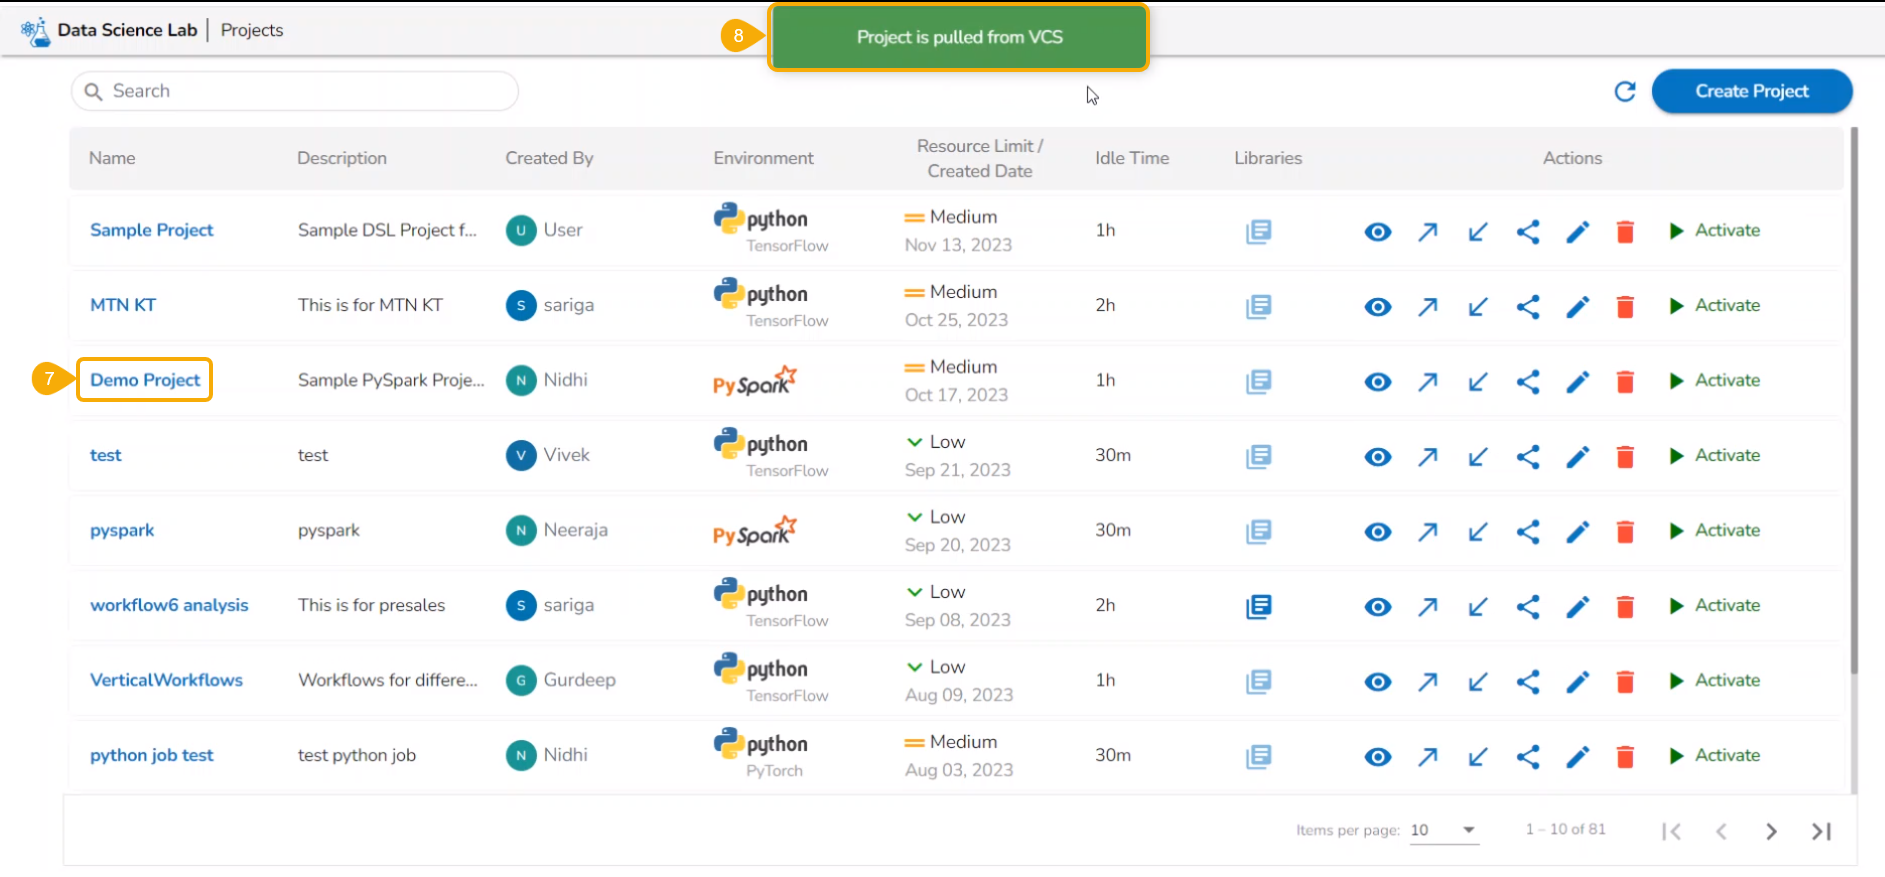Screen dimensions: 1885x877
Task: Click the Created By column header
Action: (549, 158)
